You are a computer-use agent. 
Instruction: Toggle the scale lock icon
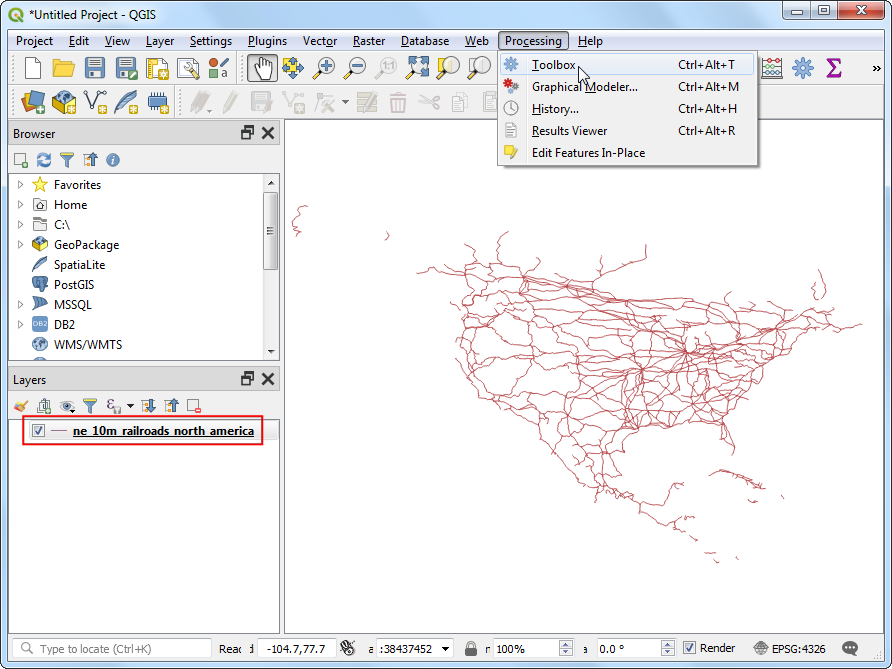(471, 648)
